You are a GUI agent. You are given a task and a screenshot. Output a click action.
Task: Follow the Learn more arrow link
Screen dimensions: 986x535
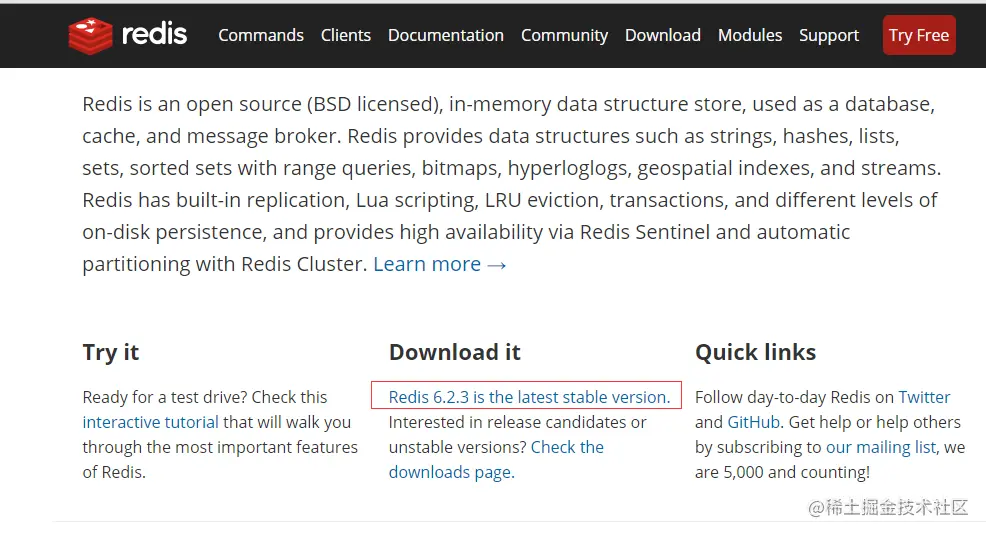(x=440, y=264)
